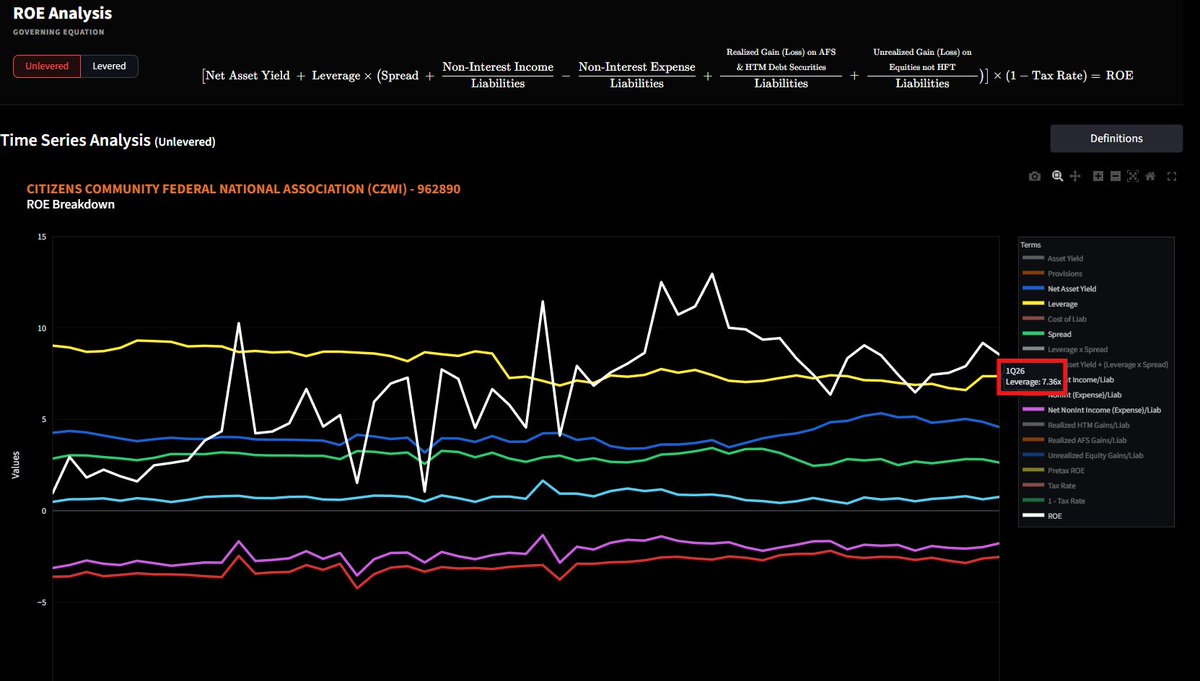Click 'Unrealized Gain (Loss) on' equation term
Screen dimensions: 1200x681
tap(922, 52)
